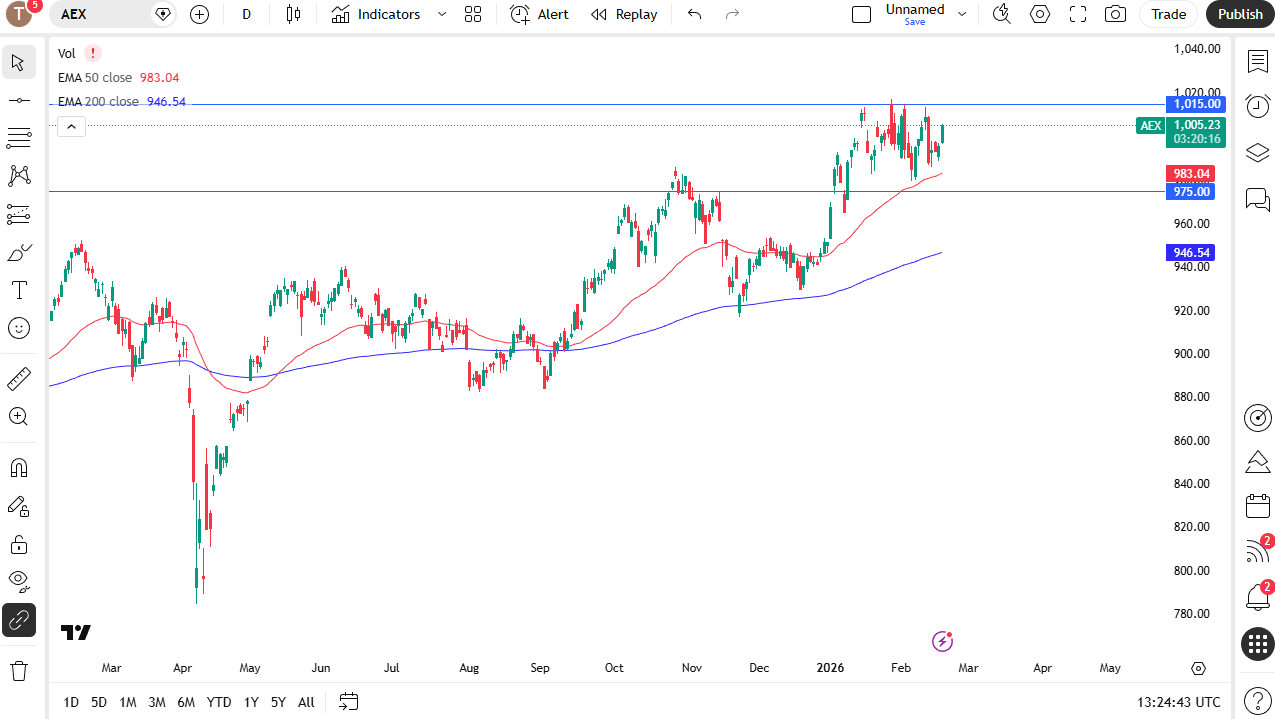Open the watchlist panel
Viewport: 1275px width, 719px height.
point(1257,62)
